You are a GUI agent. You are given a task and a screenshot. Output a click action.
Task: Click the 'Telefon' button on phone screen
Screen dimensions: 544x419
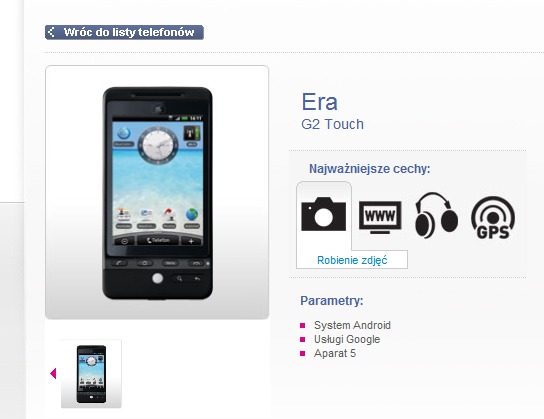158,240
